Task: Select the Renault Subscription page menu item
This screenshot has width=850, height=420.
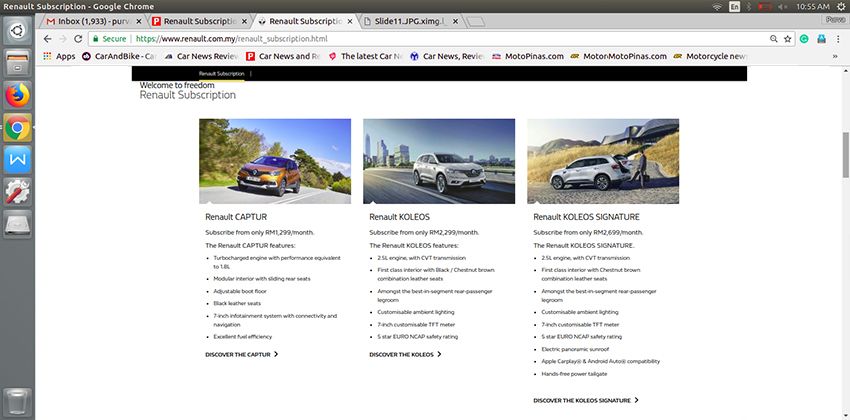Action: [221, 74]
